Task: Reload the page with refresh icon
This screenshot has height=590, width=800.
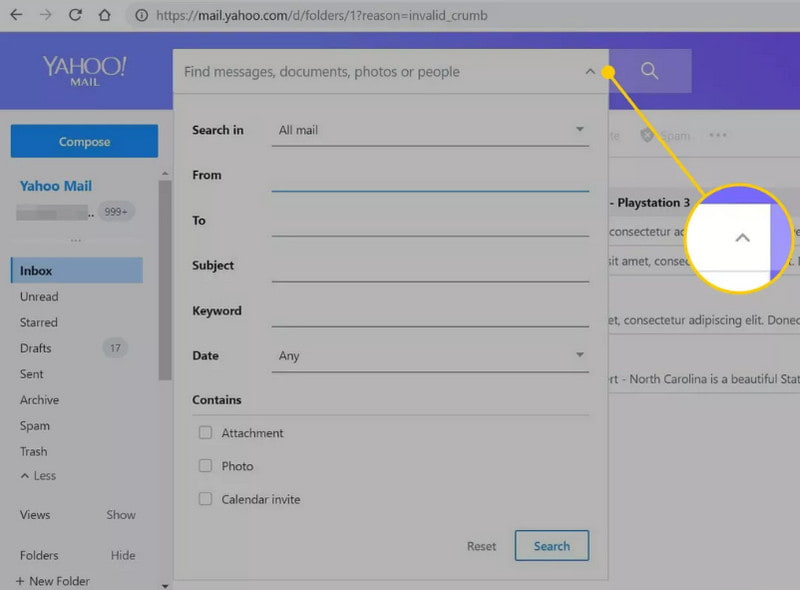Action: [74, 15]
